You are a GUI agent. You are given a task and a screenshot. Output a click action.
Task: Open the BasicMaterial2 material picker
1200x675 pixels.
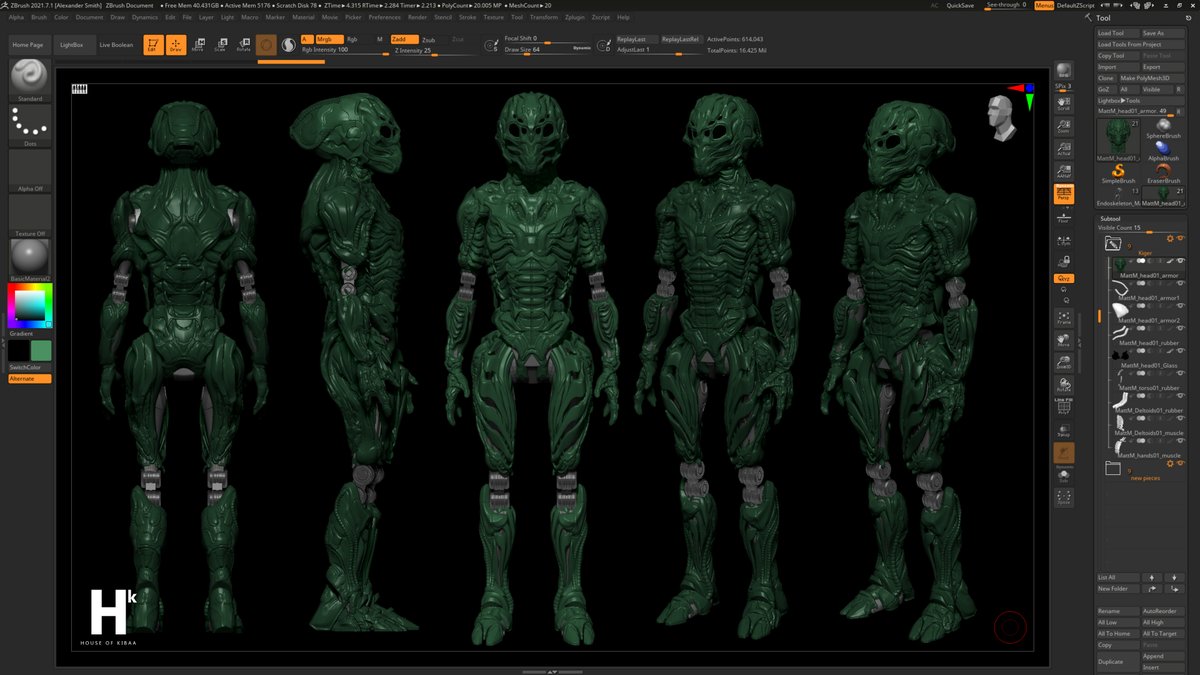point(30,260)
